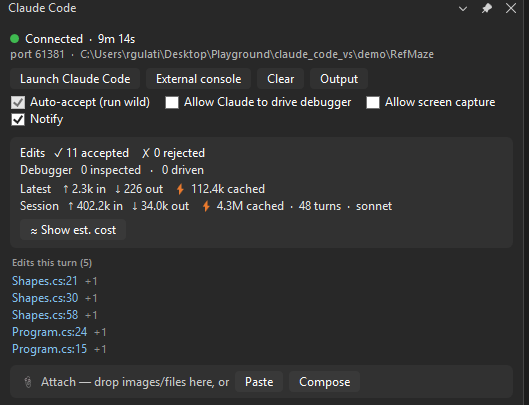Uncheck the Notify checkbox

[18, 119]
